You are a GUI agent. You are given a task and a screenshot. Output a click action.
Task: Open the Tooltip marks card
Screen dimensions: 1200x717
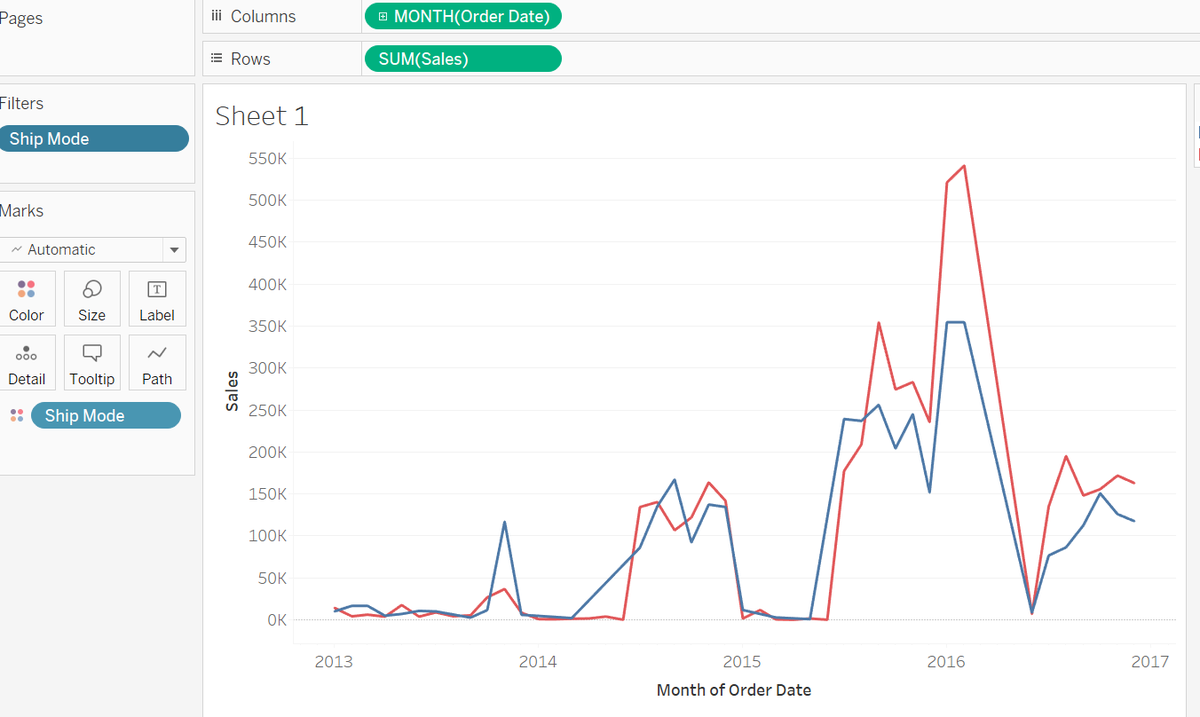click(91, 363)
